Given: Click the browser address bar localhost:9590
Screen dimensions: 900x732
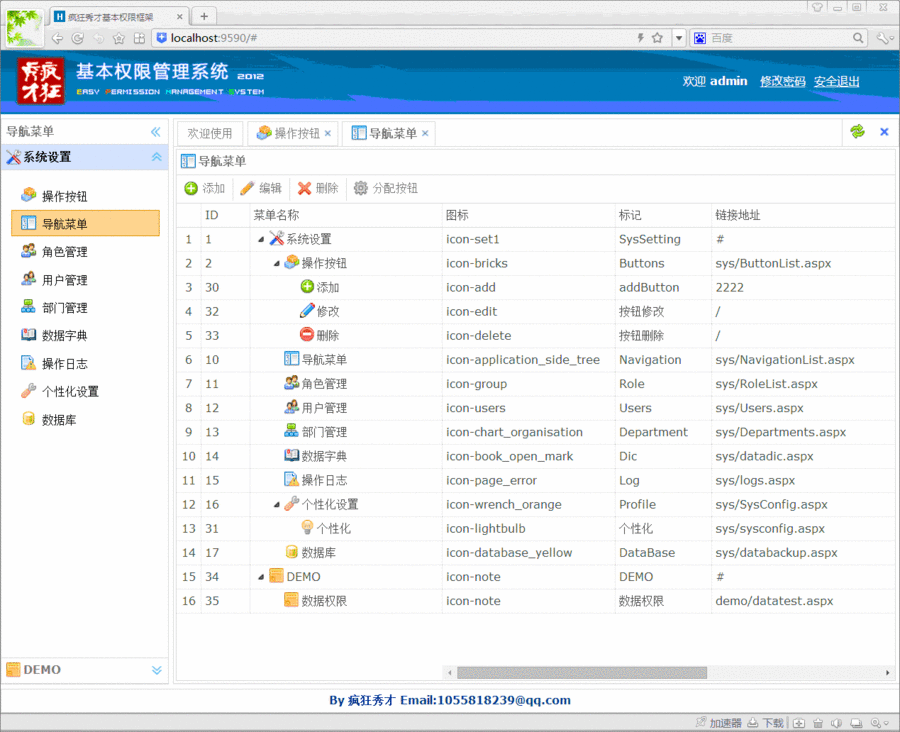Looking at the screenshot, I should coord(396,38).
